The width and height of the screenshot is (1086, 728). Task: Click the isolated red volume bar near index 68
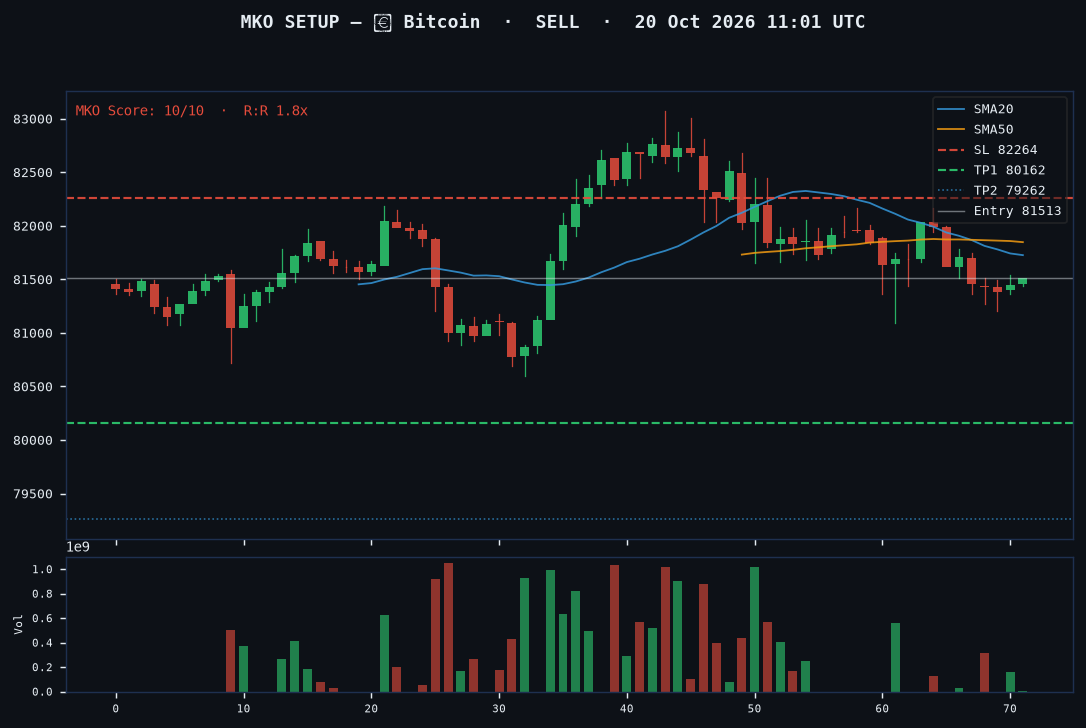point(985,673)
